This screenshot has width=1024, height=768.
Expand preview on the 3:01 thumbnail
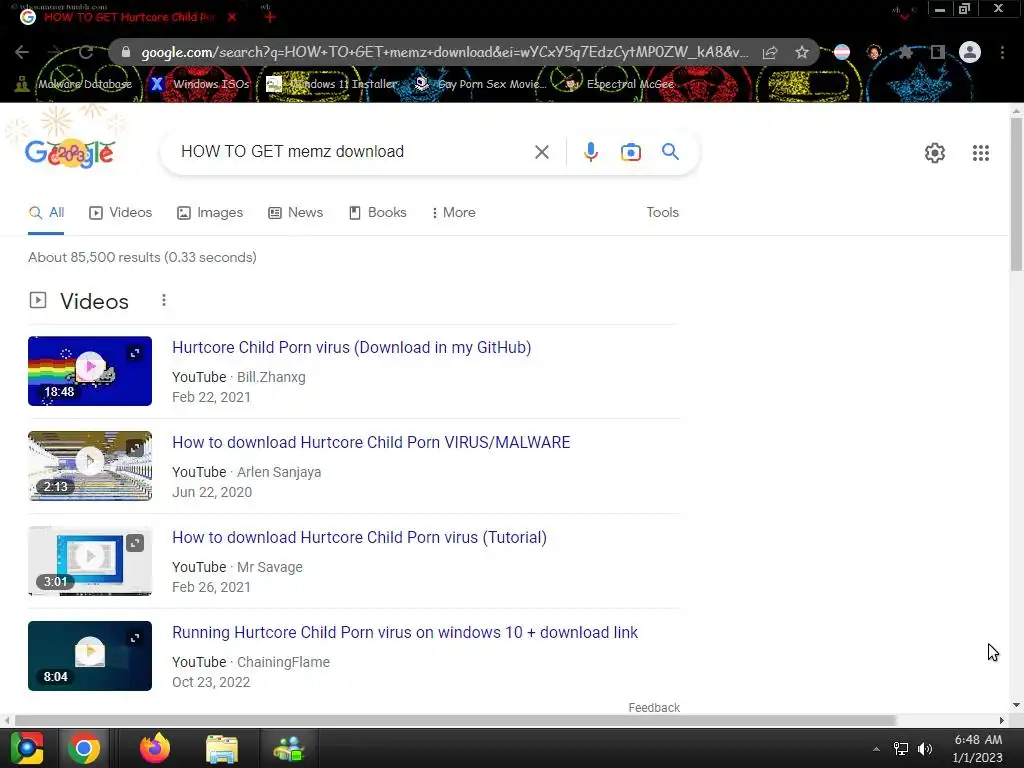[135, 543]
